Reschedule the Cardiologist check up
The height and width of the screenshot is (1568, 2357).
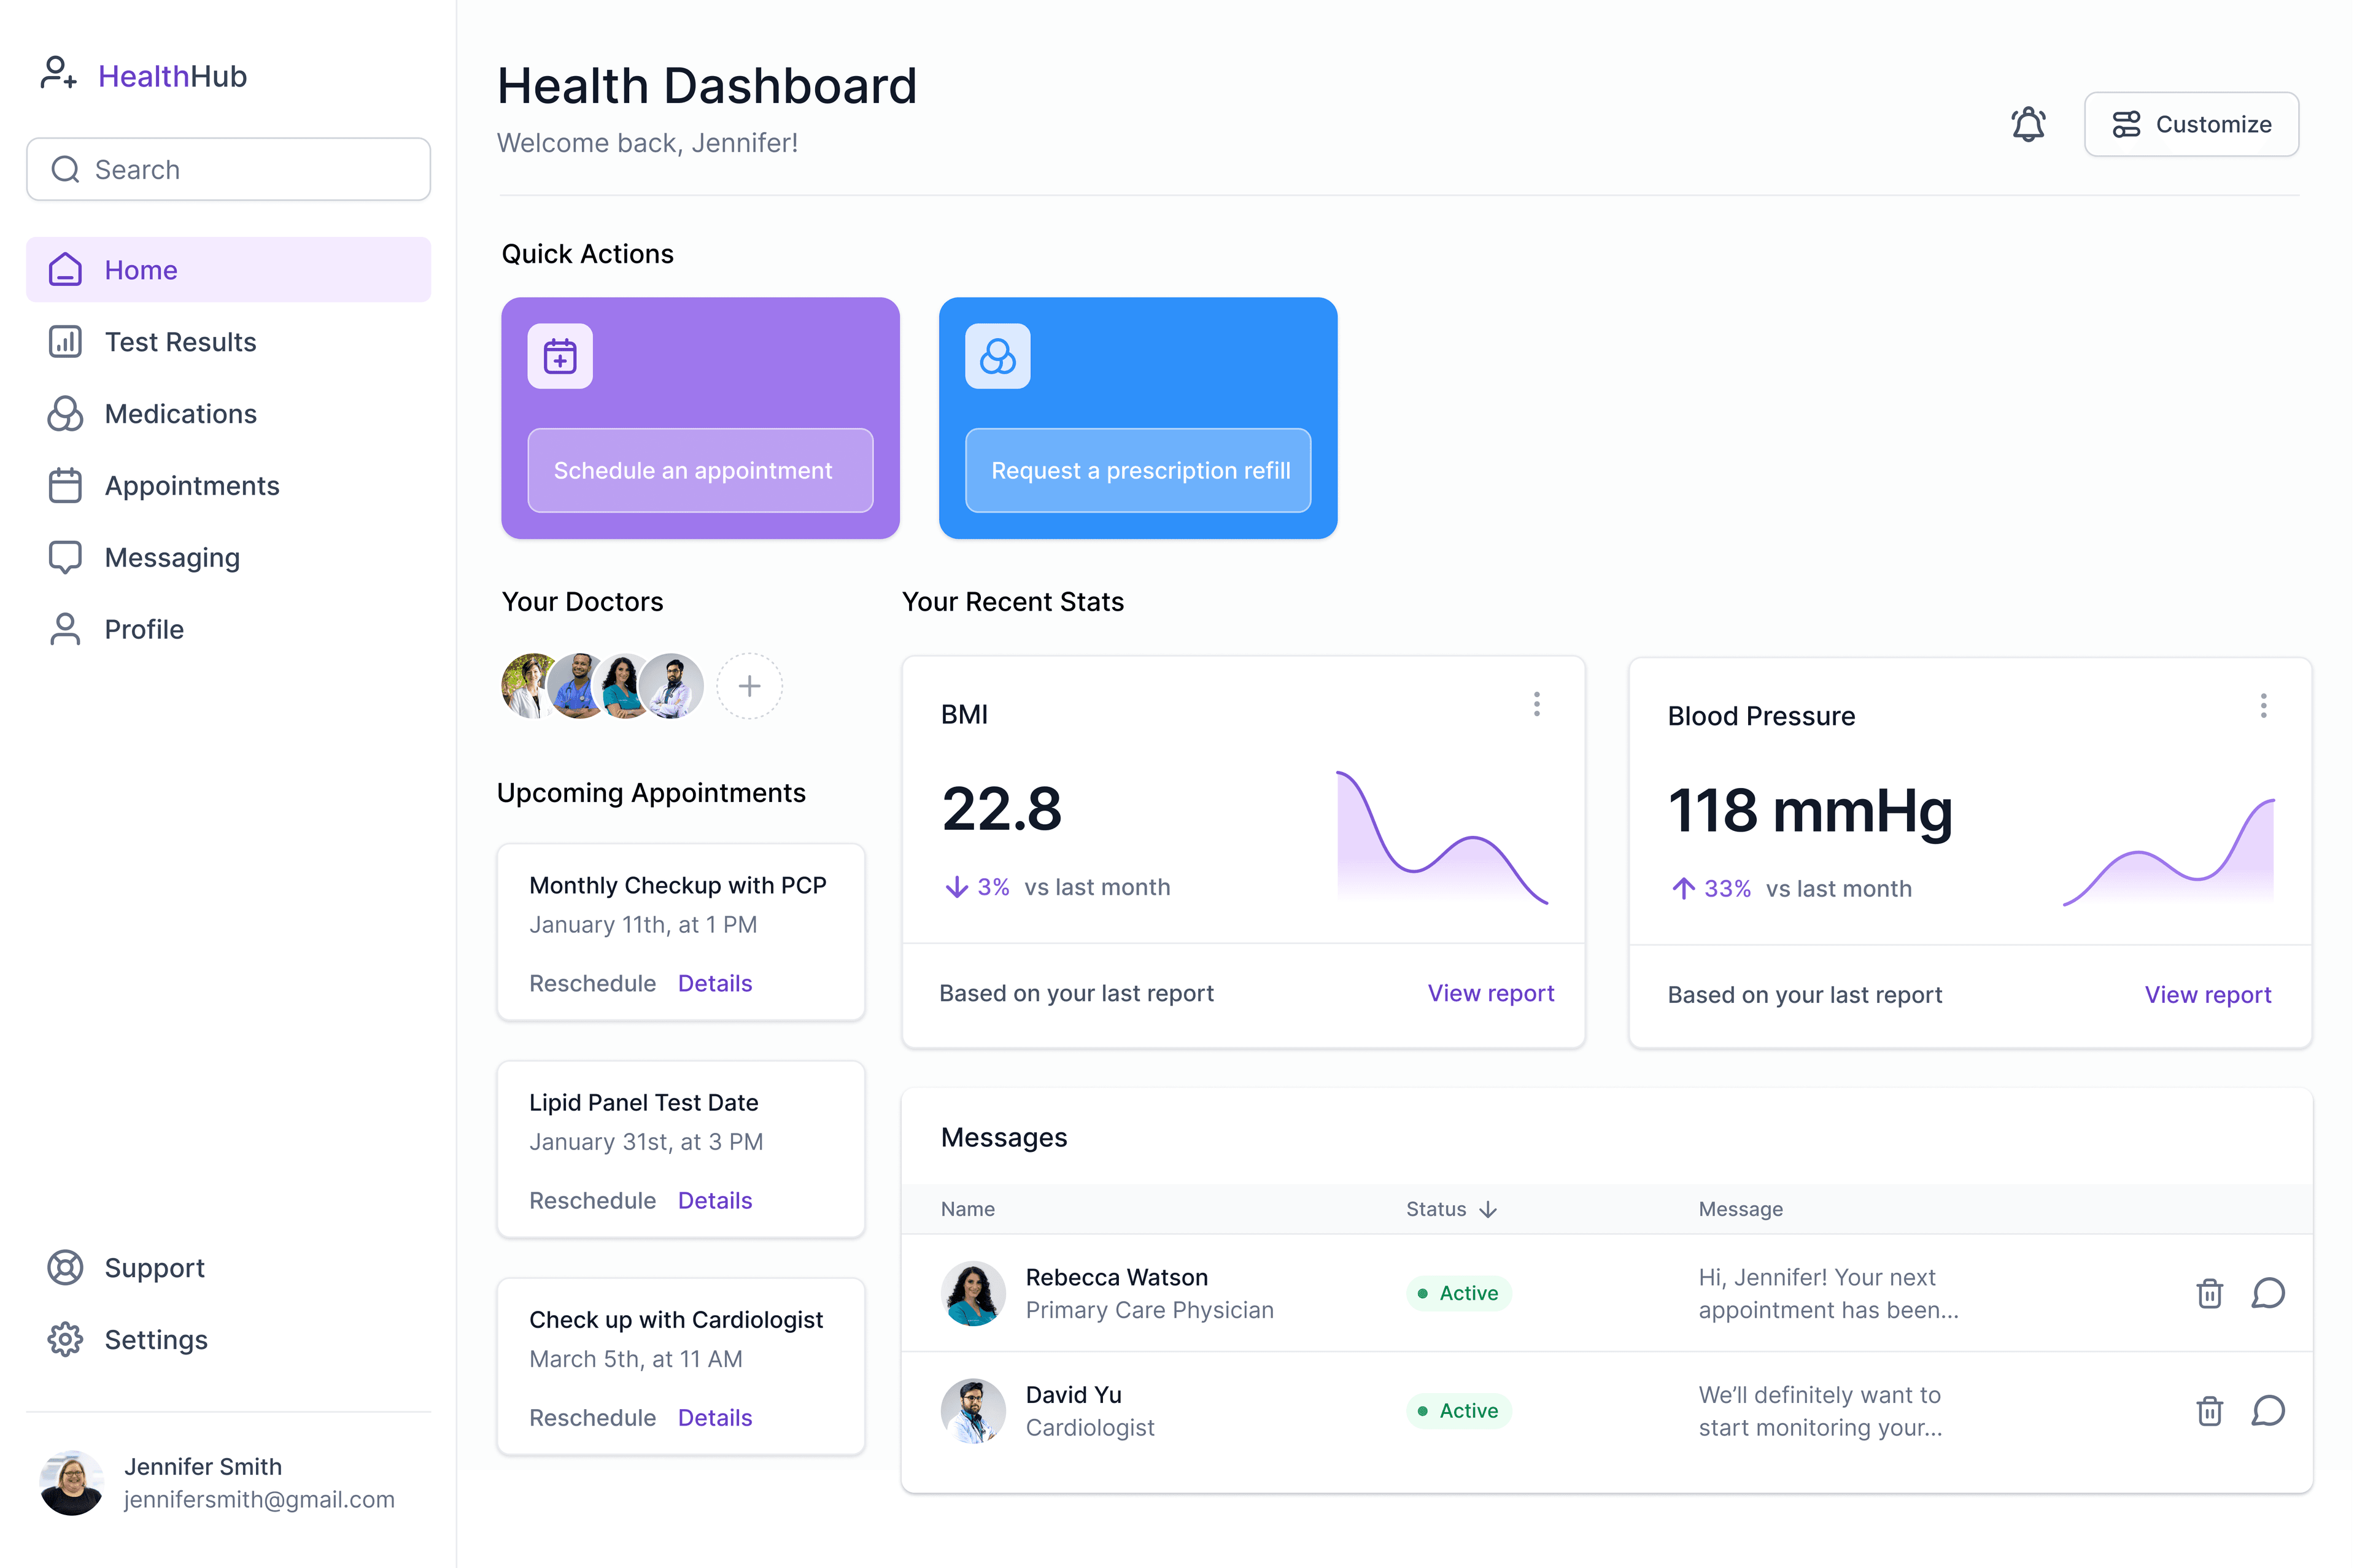592,1417
